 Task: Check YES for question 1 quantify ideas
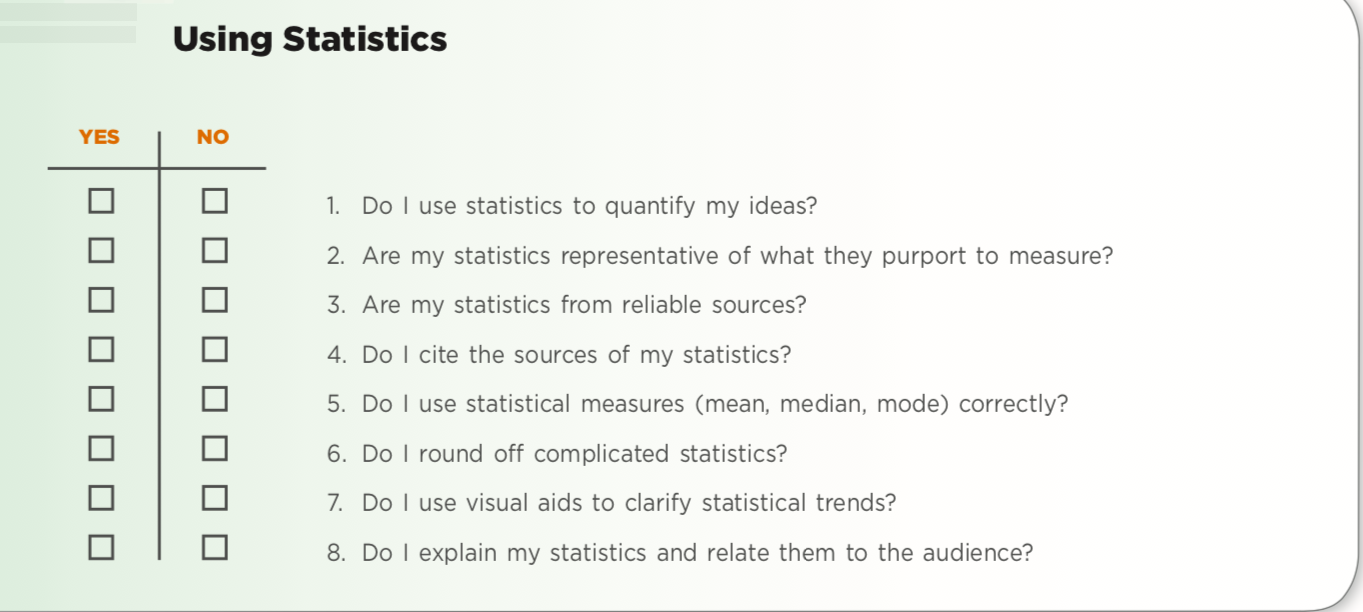click(100, 201)
